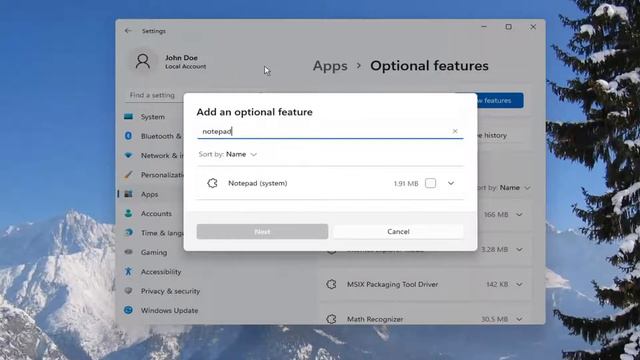Expand Math Recognizer details
The height and width of the screenshot is (360, 640).
tap(519, 319)
